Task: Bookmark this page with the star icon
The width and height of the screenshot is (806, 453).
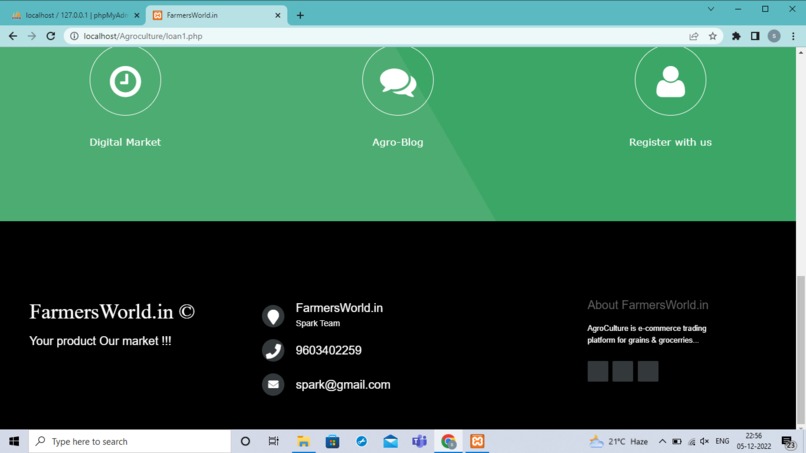Action: [712, 36]
